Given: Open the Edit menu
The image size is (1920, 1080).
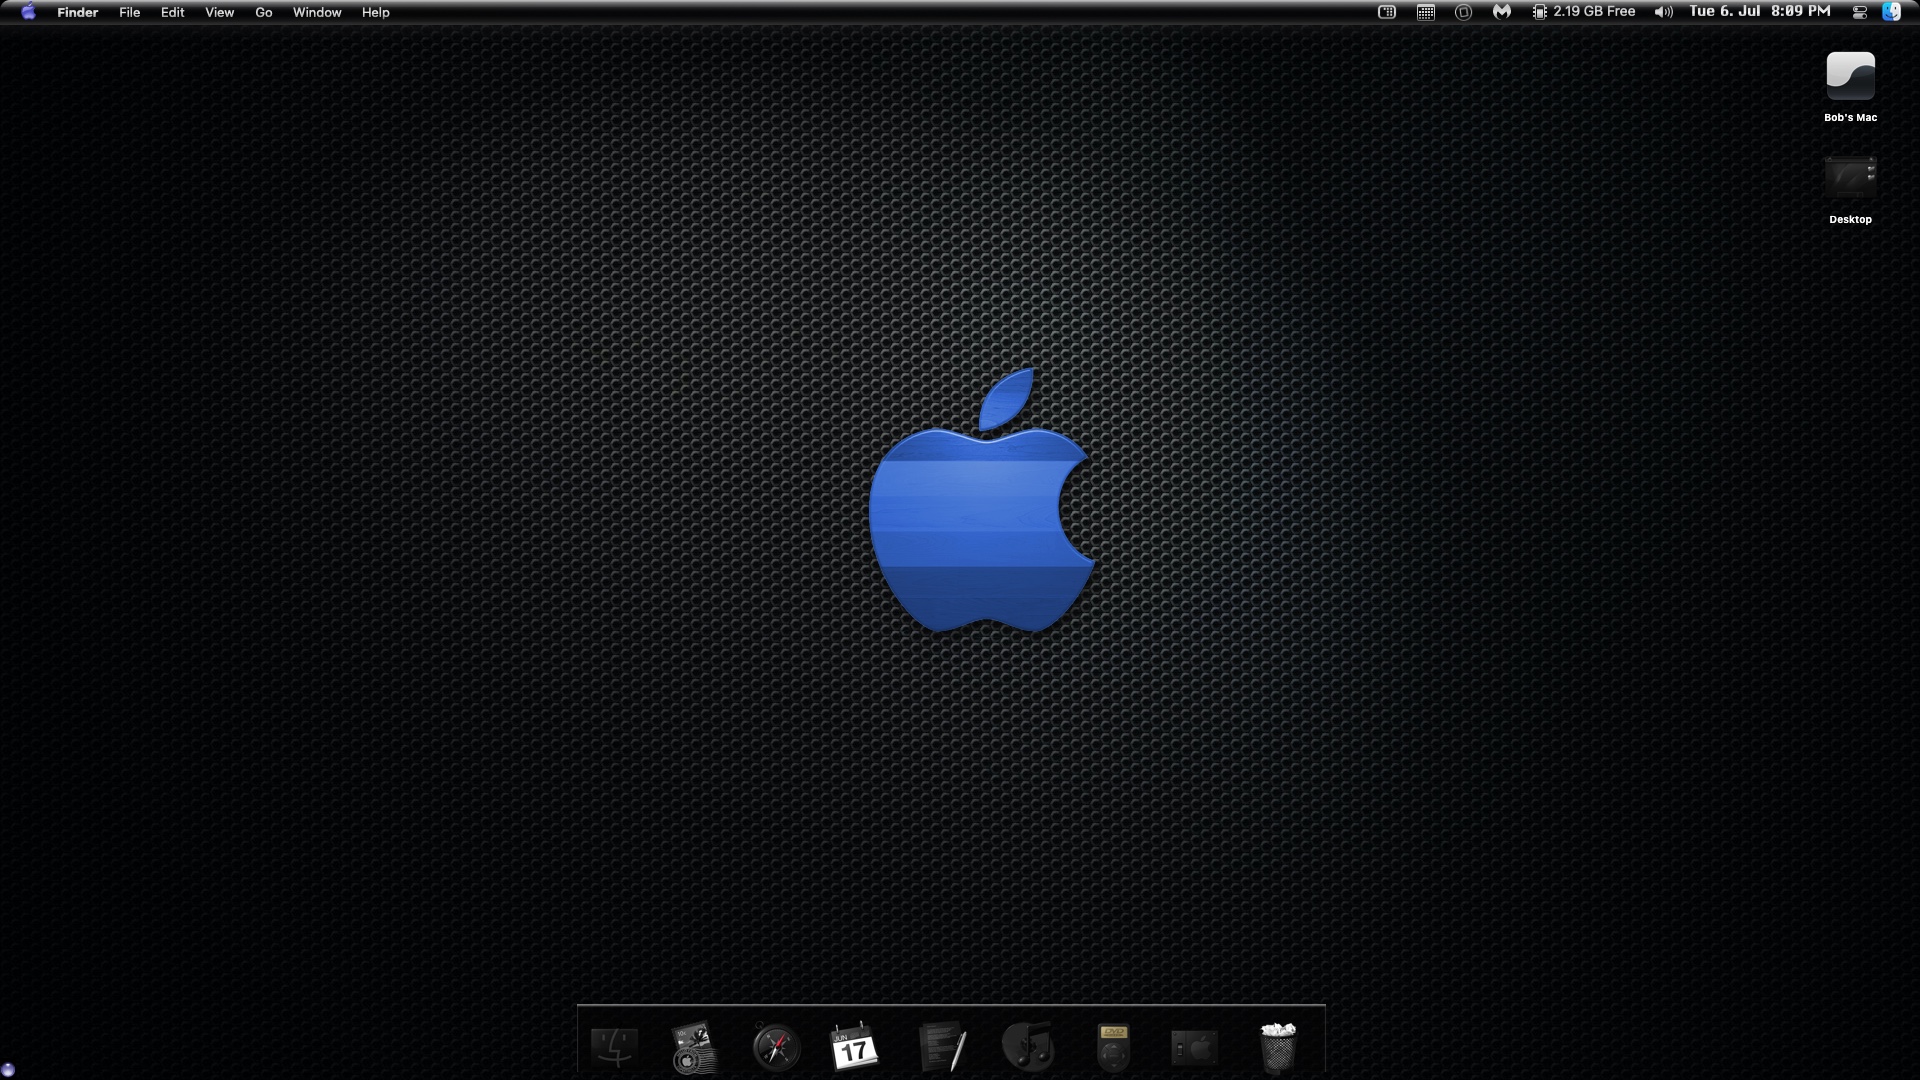Looking at the screenshot, I should click(172, 12).
